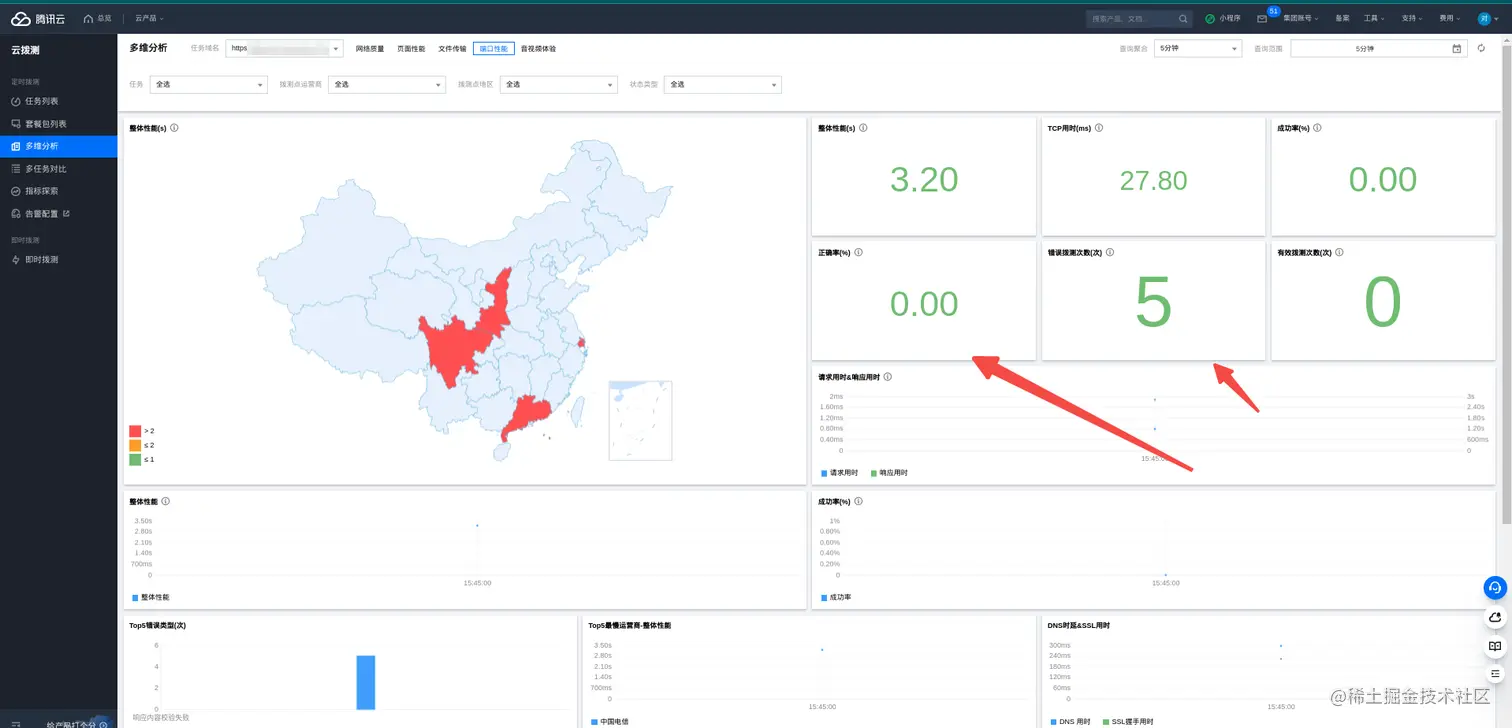Click the blue bar in Top5错误类型 chart
The height and width of the screenshot is (728, 1512).
(x=366, y=682)
